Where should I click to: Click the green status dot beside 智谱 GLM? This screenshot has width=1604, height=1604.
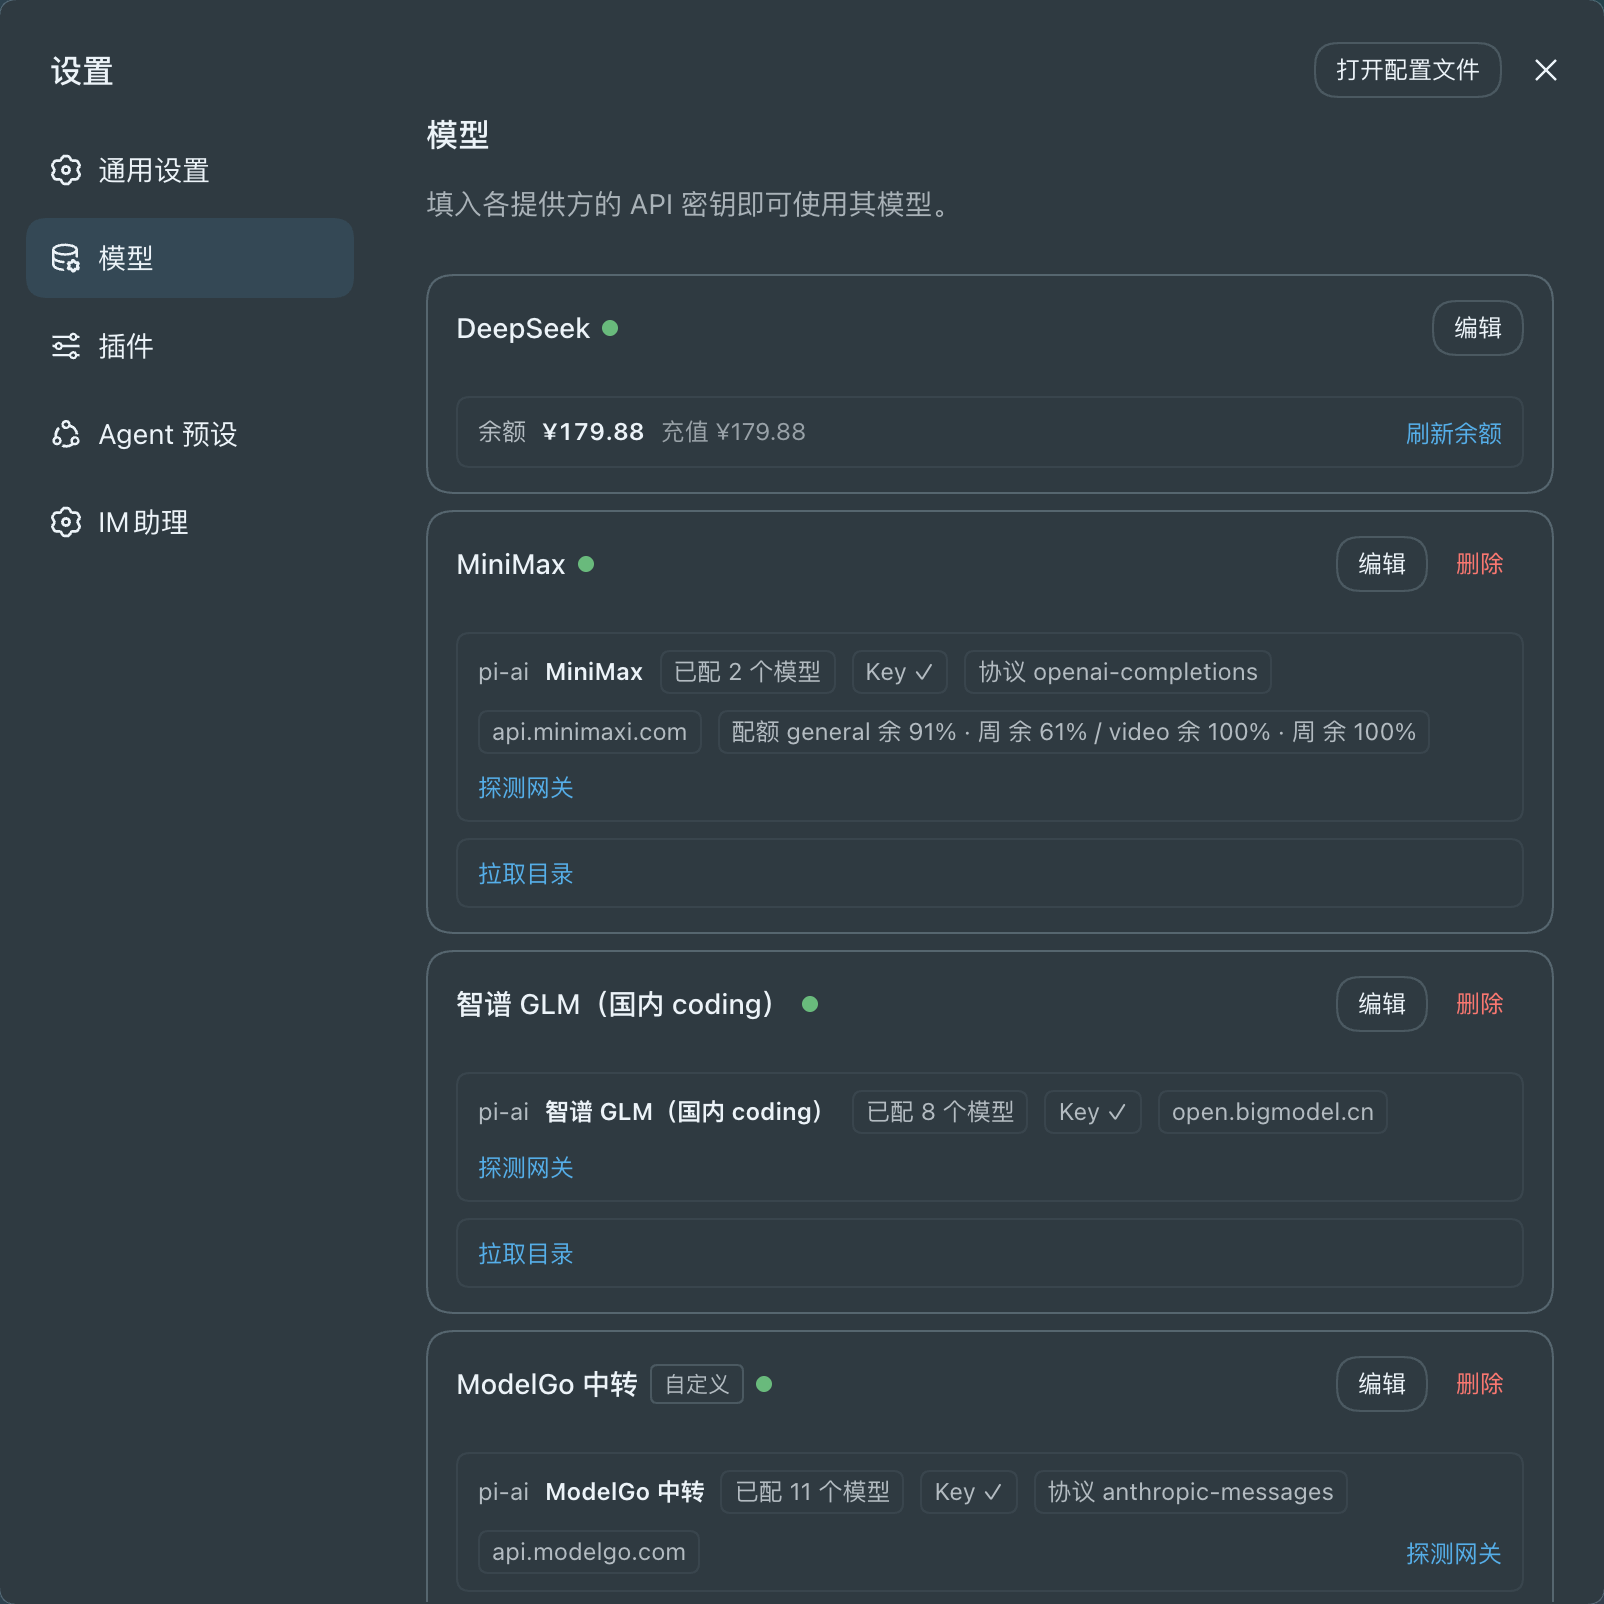click(x=810, y=1004)
